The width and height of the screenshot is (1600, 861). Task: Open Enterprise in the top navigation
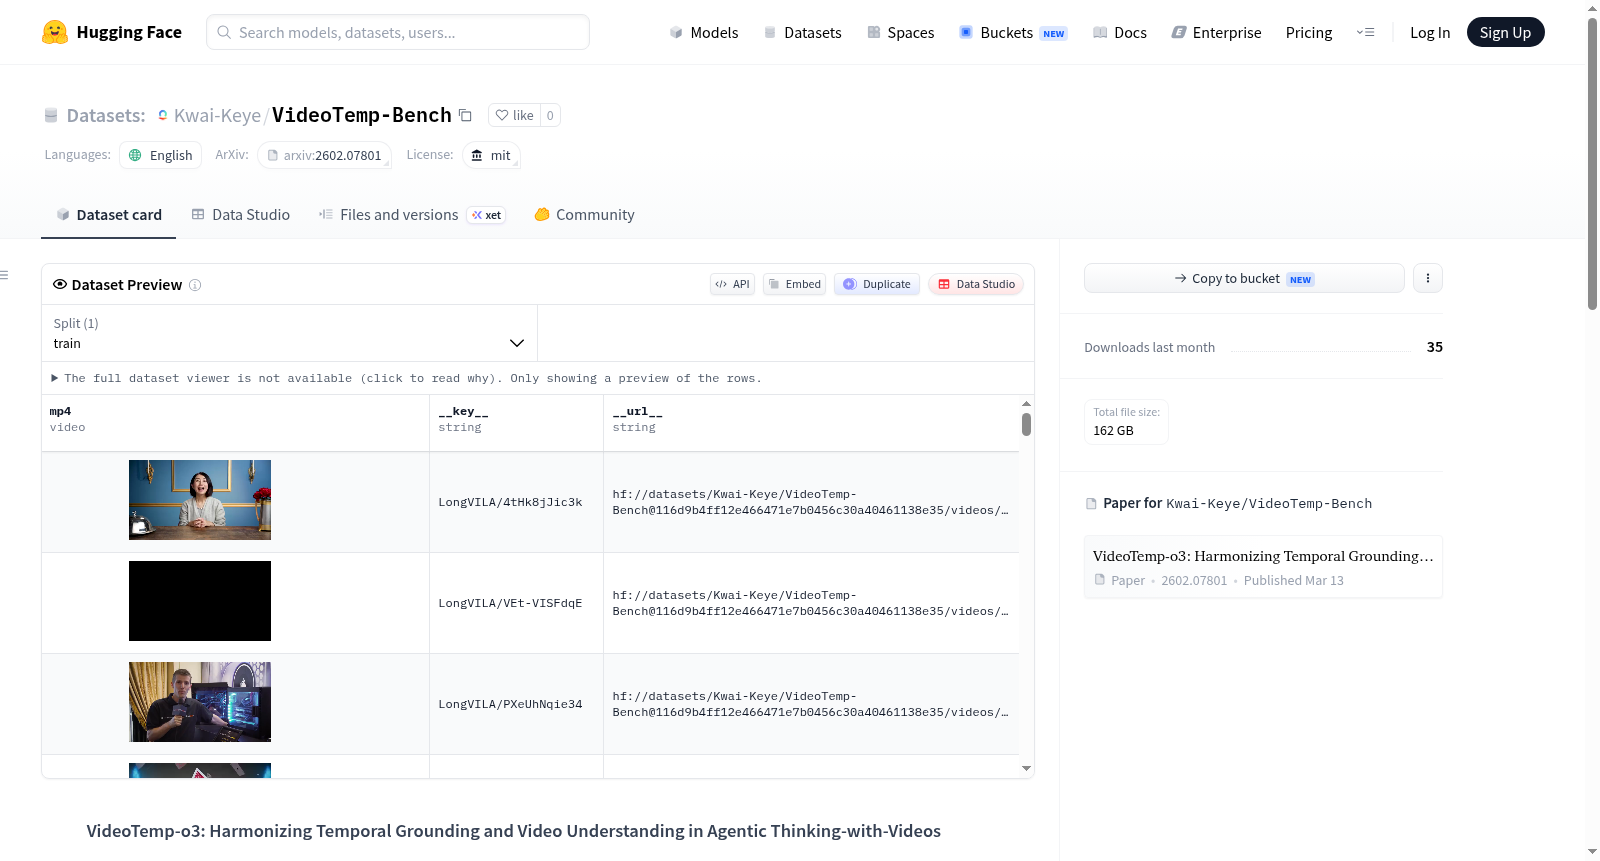(1216, 32)
